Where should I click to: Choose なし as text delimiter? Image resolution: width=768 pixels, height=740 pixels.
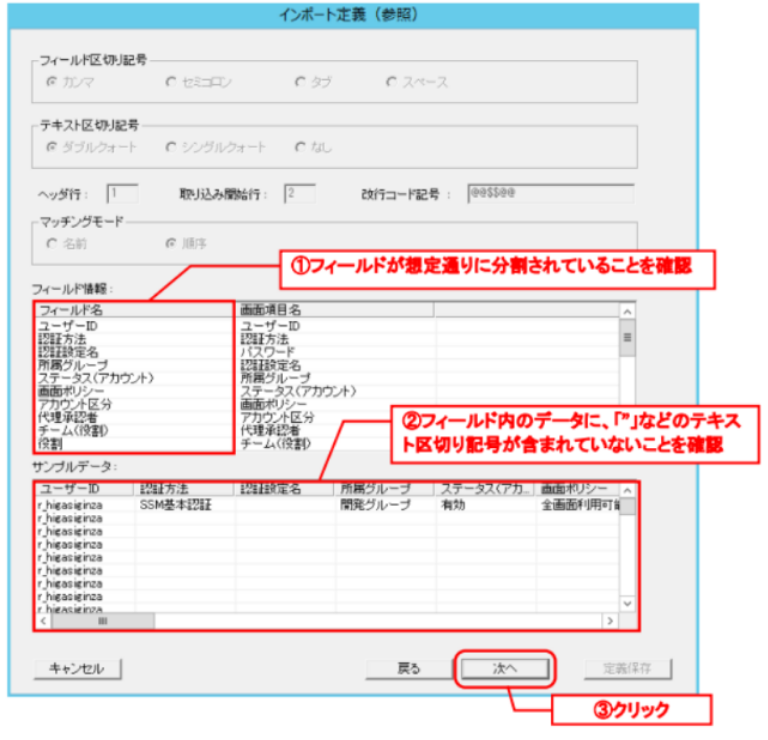coord(300,147)
